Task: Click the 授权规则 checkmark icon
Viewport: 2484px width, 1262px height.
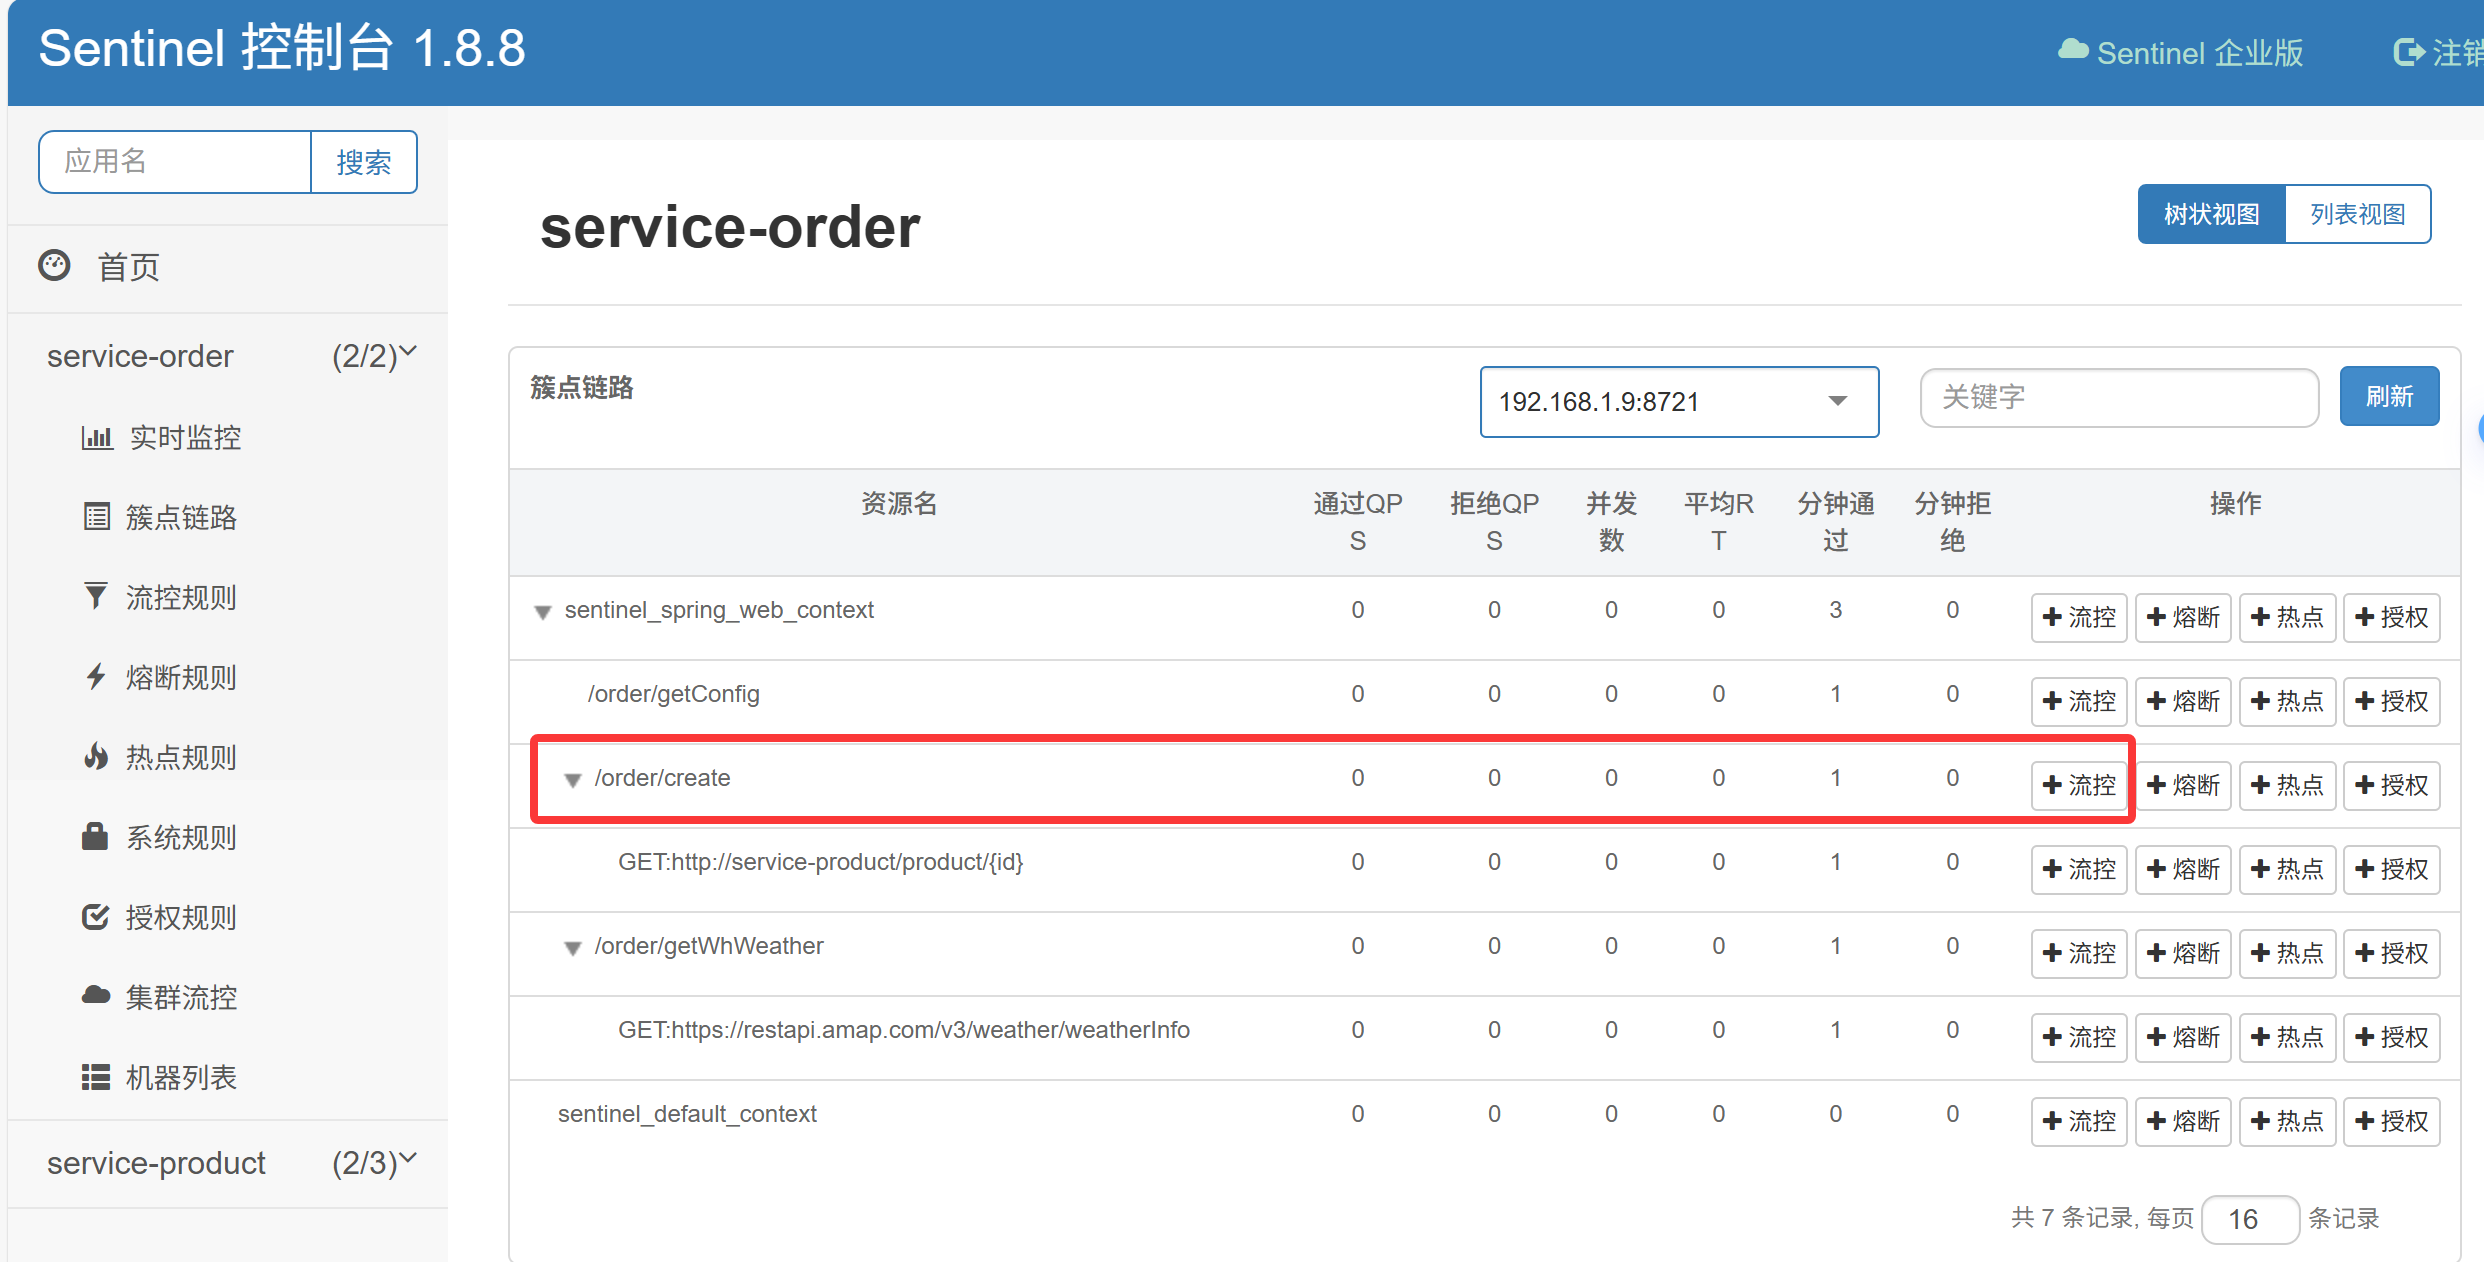Action: (95, 916)
